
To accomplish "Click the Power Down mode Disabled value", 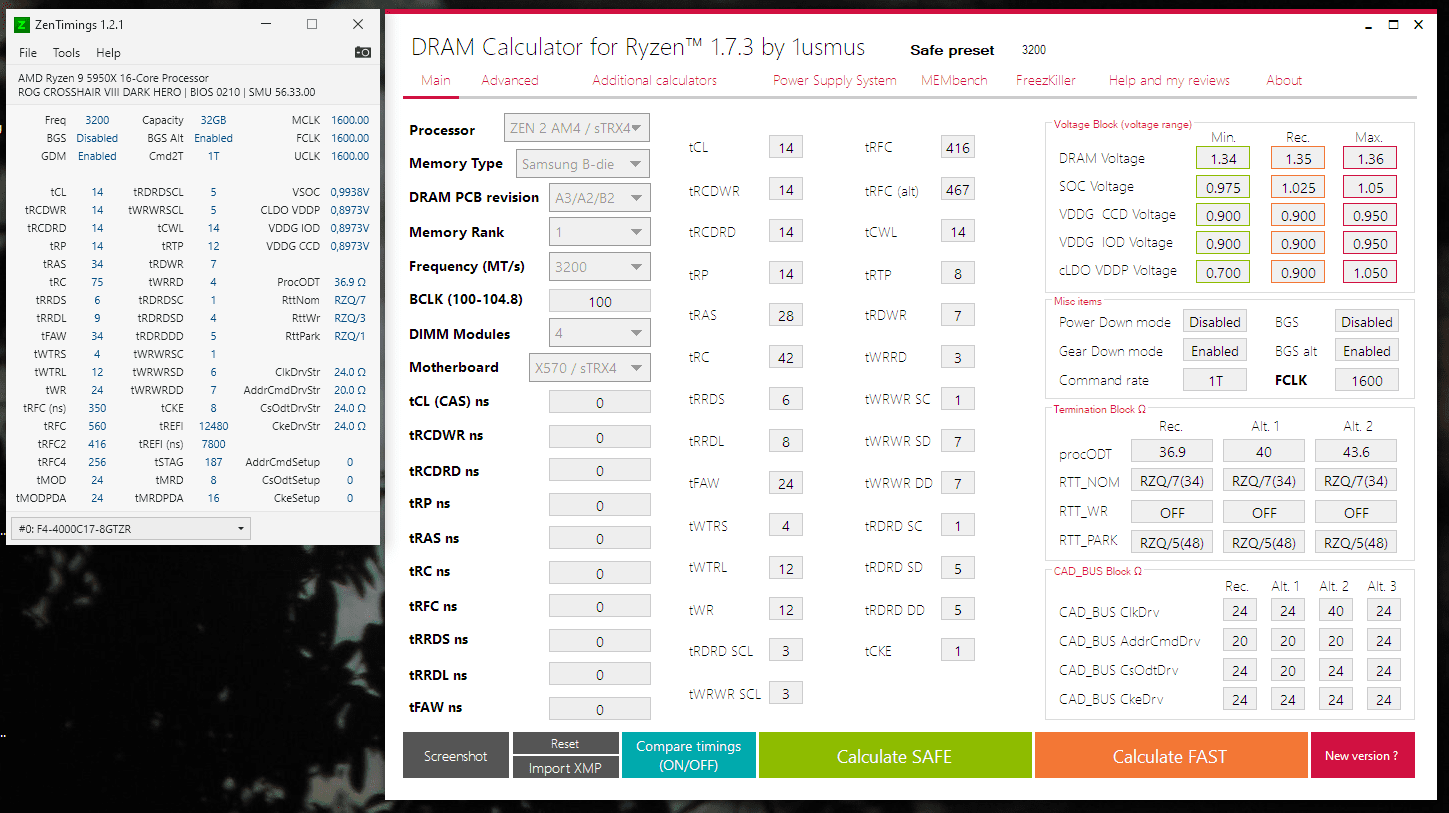I will (1215, 322).
